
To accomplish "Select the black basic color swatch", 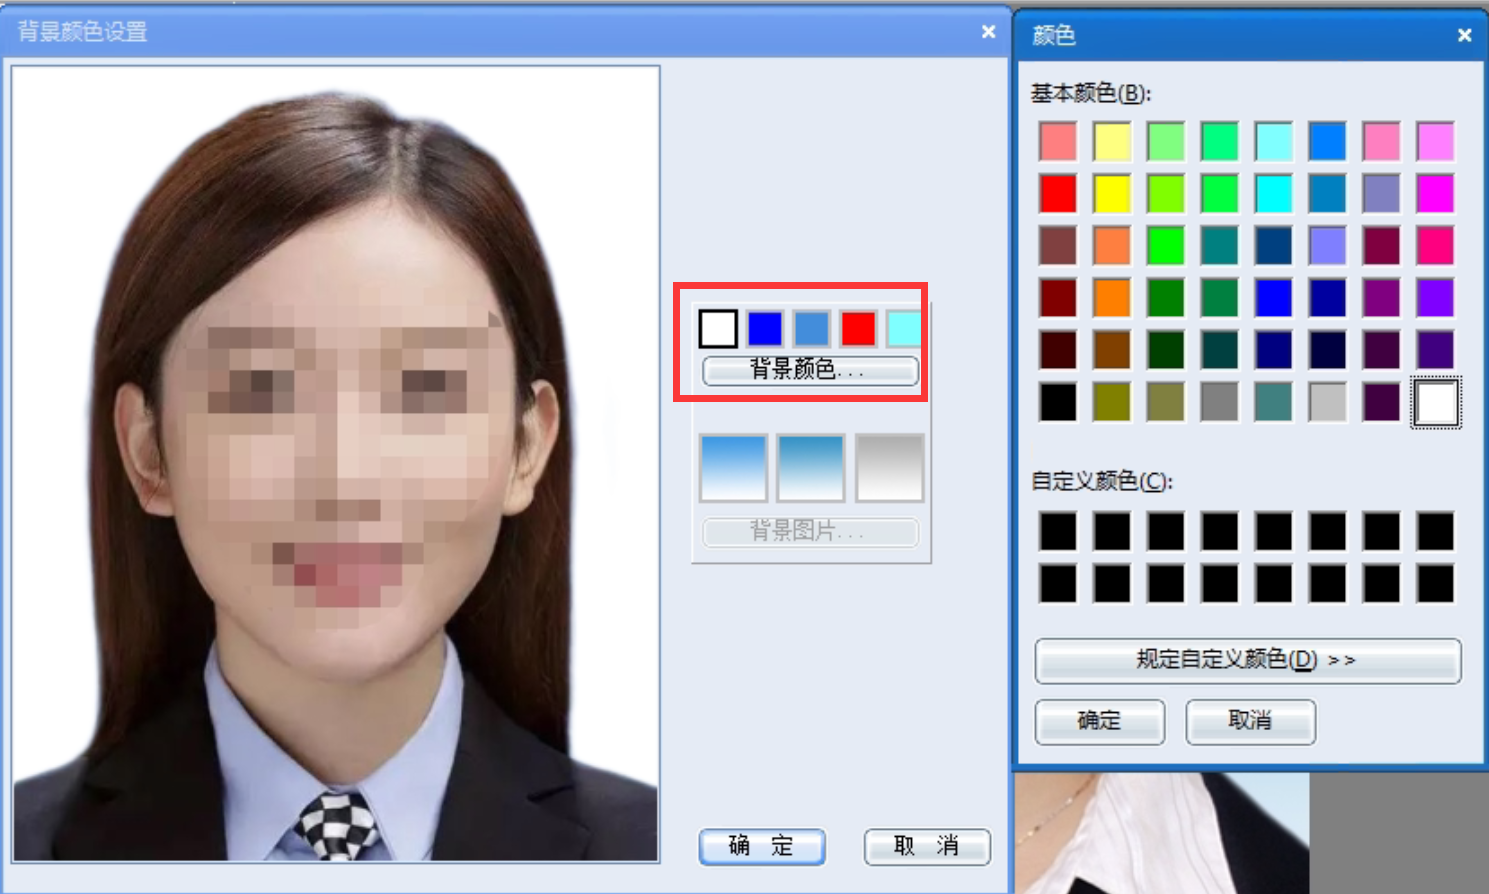I will 1057,403.
